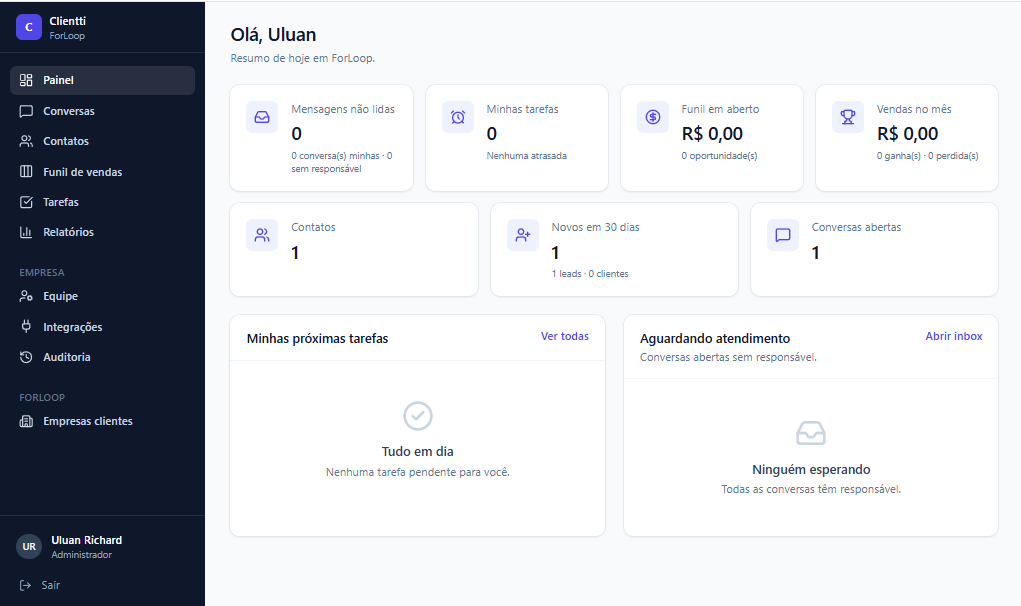Click the Equipe user-settings icon
Viewport: 1021px width, 606px height.
[26, 296]
